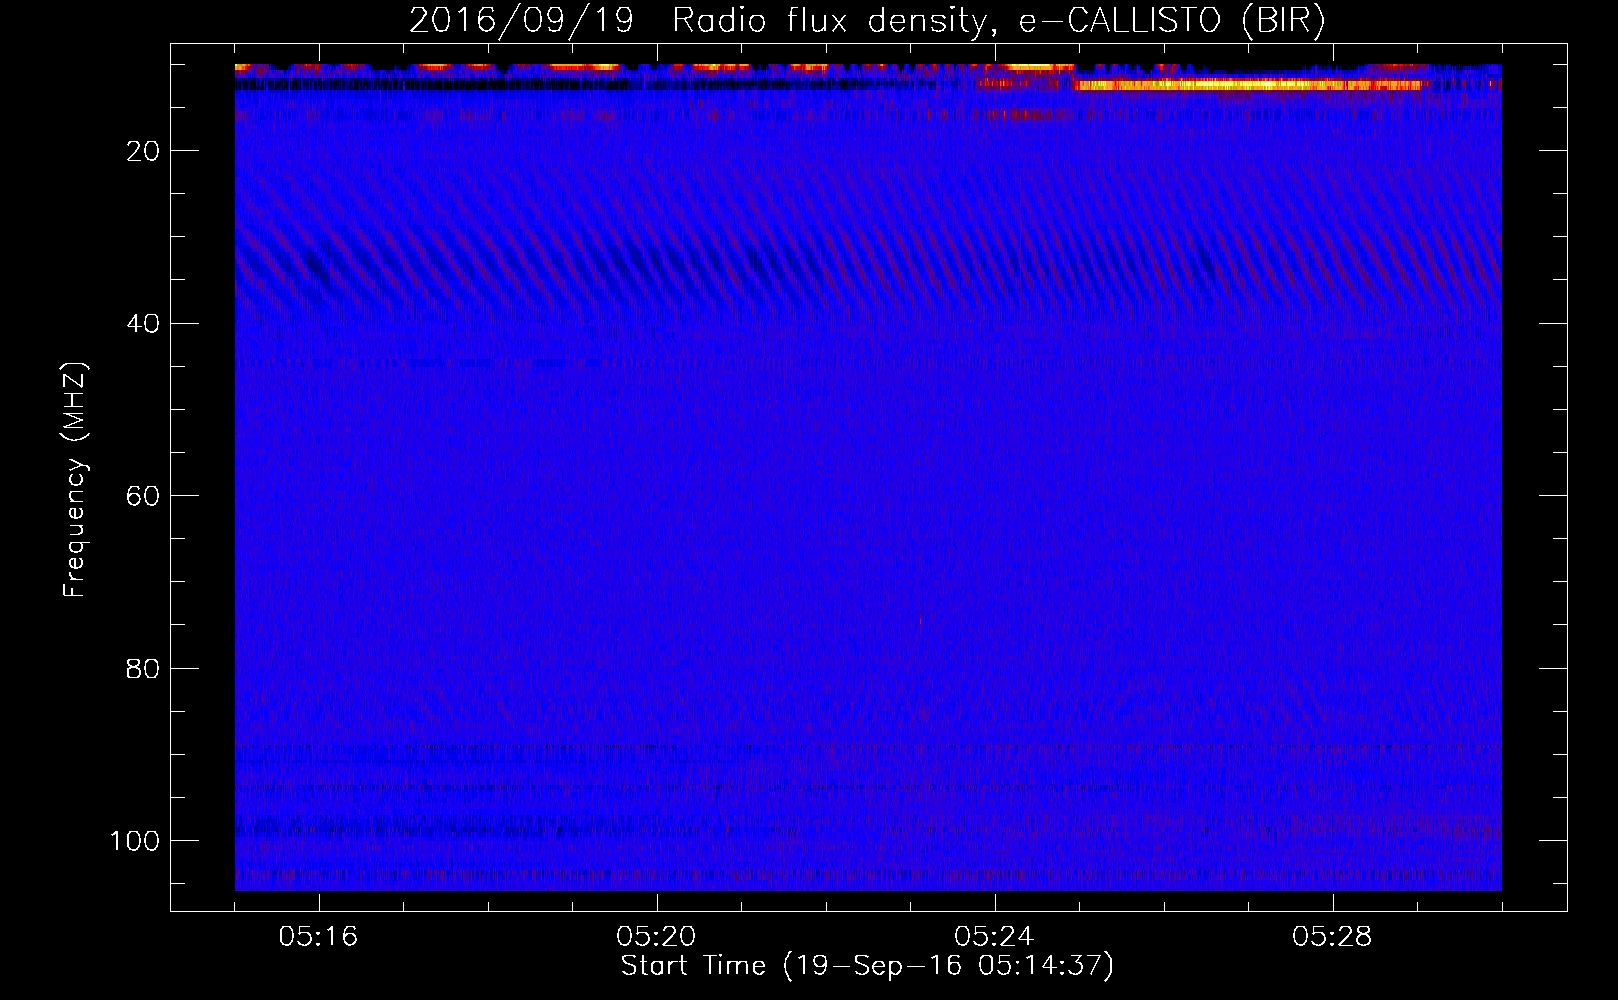Click the plot title "Radio flux density, e-CALLISTO (BIR)"
Image resolution: width=1618 pixels, height=1000 pixels.
click(998, 21)
